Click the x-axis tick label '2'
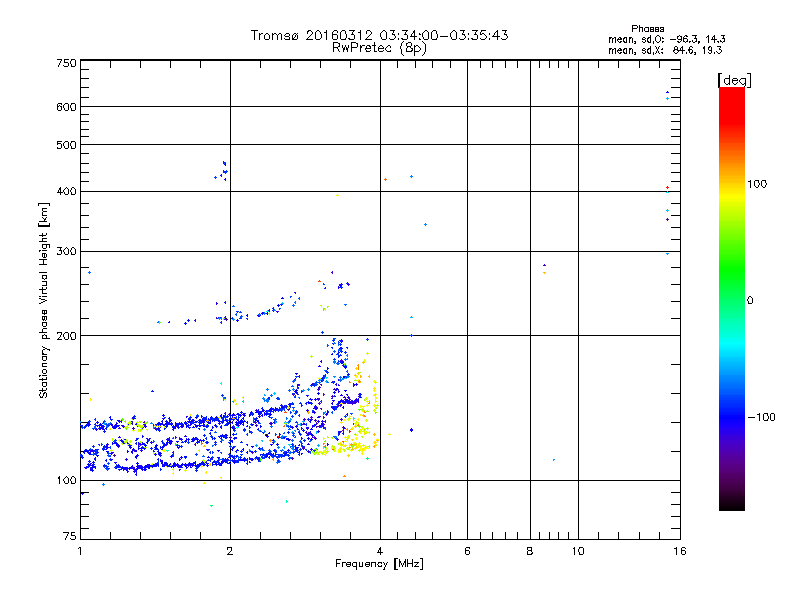Screen dimensions: 800x600 [x=230, y=551]
